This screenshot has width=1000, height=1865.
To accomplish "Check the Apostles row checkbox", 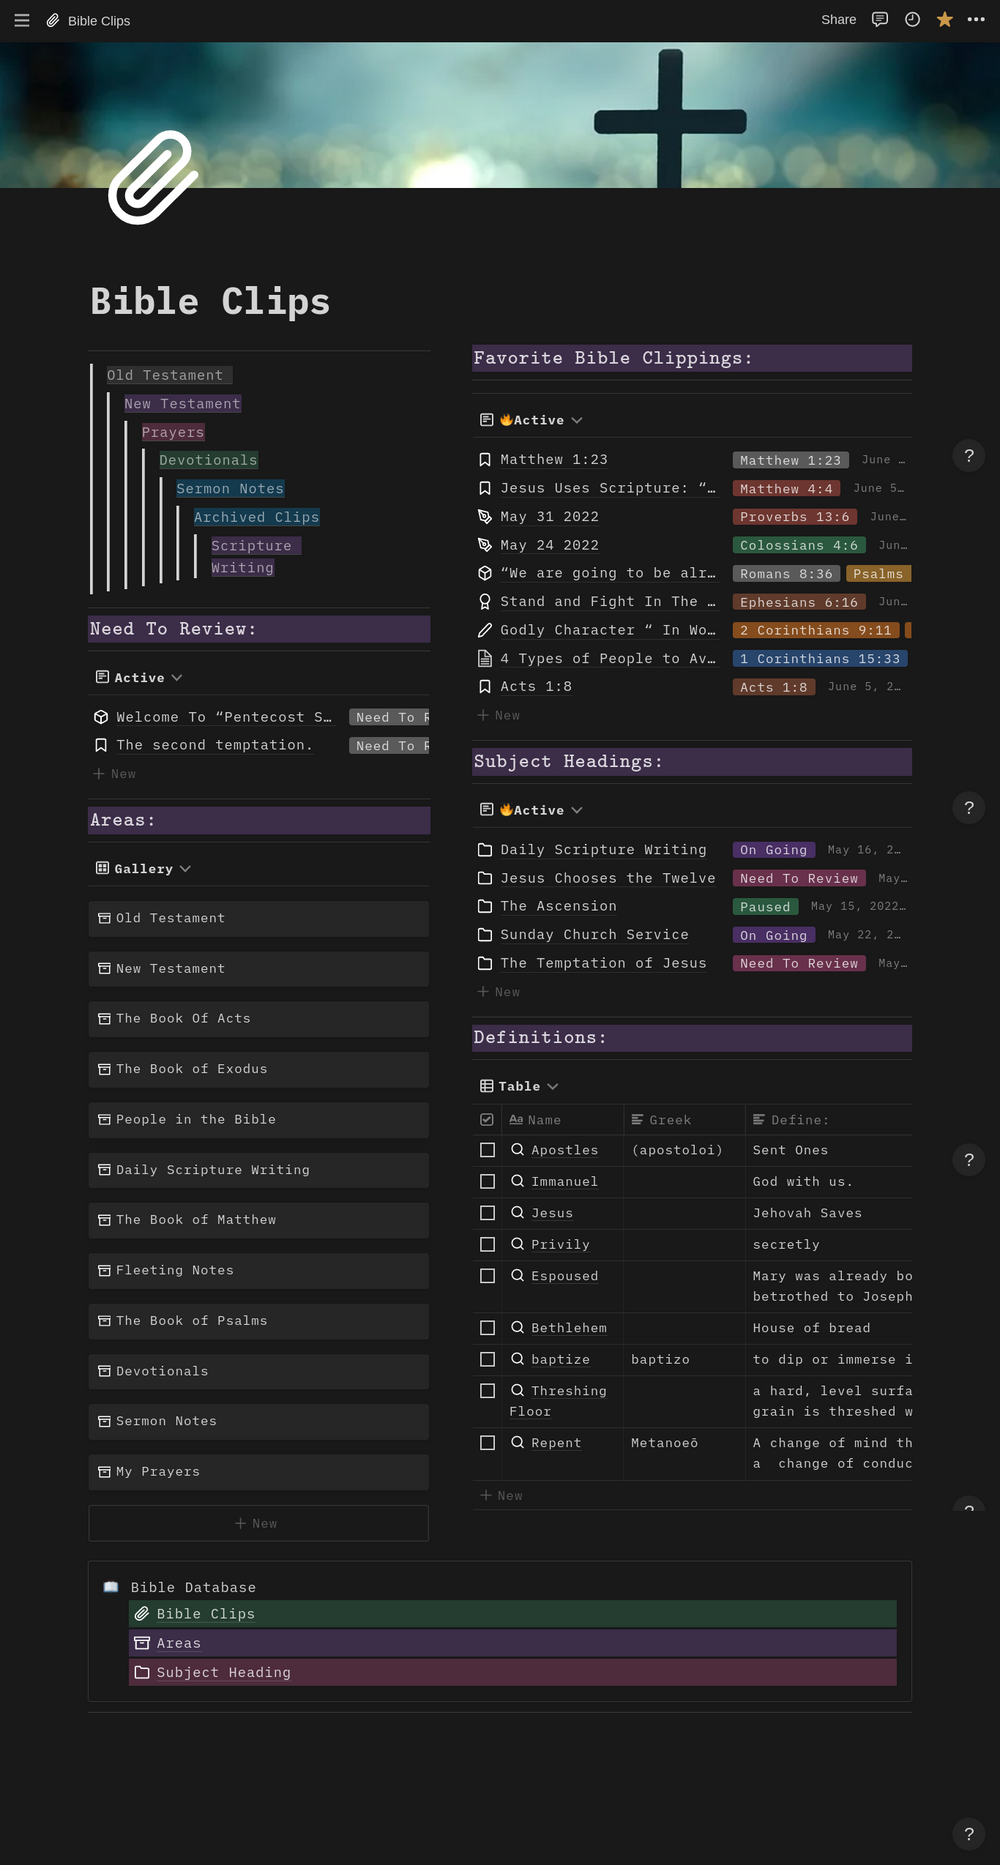I will click(x=487, y=1150).
